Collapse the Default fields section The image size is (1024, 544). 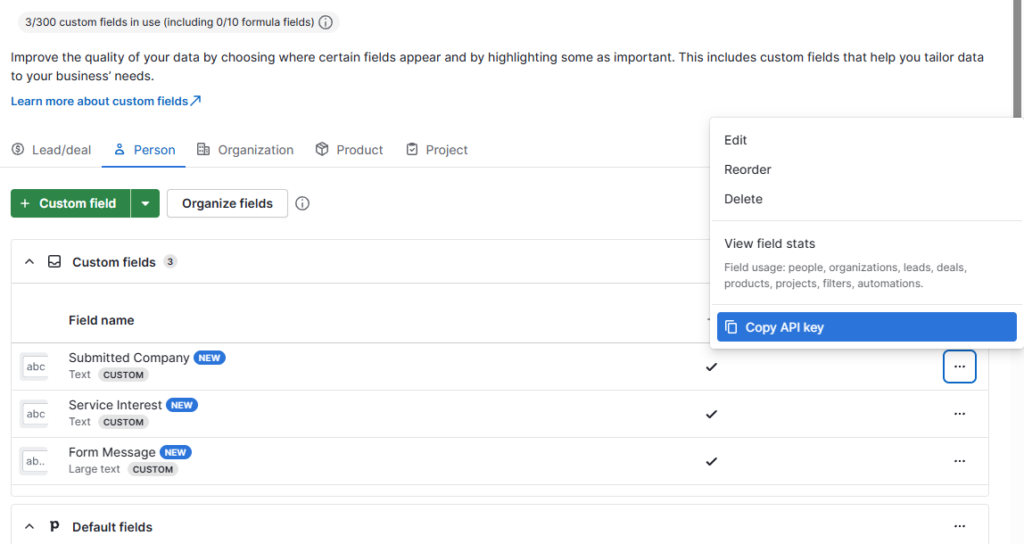pyautogui.click(x=29, y=526)
